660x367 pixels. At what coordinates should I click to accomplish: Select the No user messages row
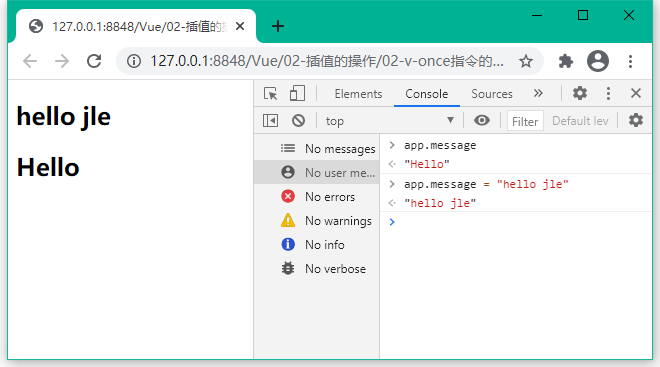tap(317, 172)
